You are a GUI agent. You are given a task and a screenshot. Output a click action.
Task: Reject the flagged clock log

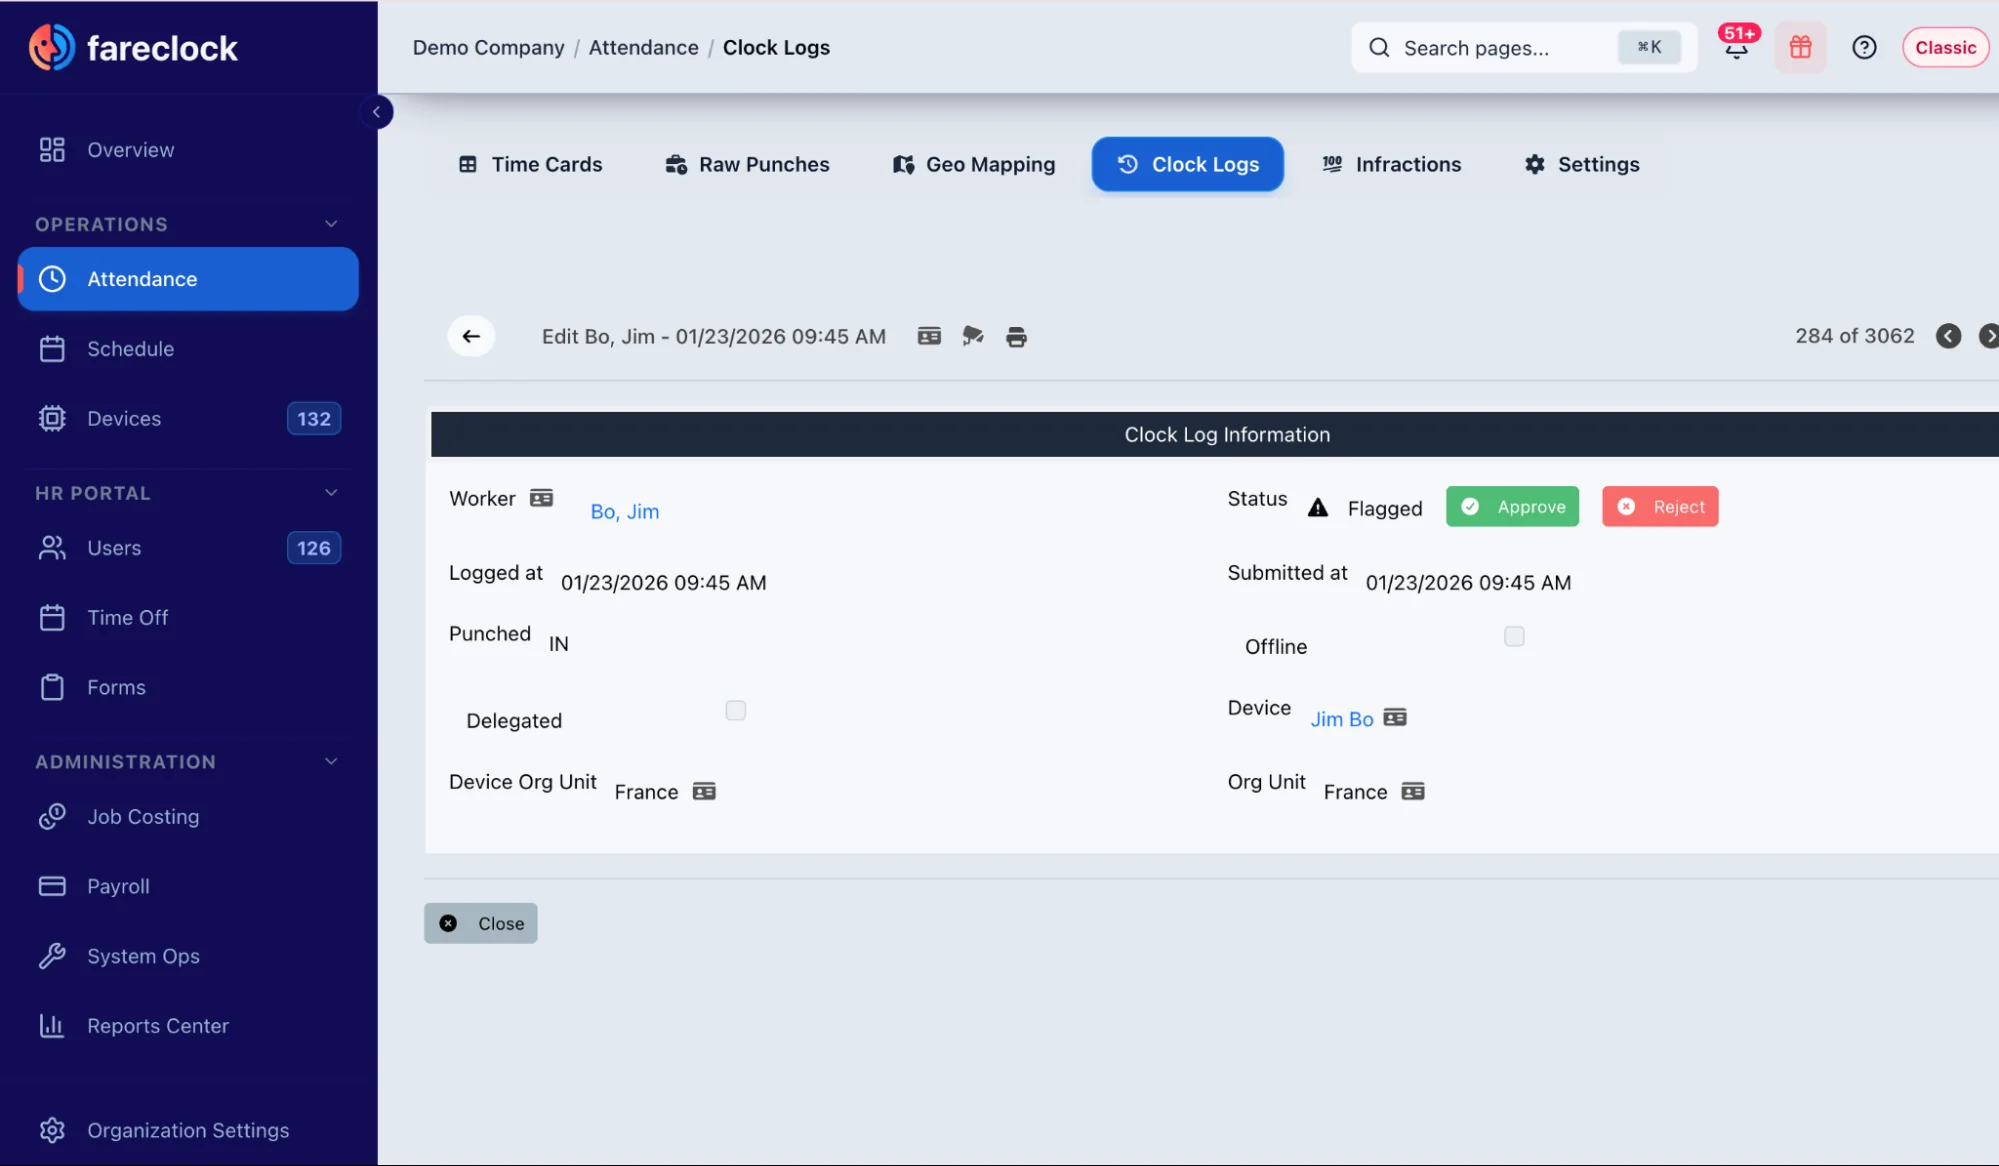[x=1660, y=506]
